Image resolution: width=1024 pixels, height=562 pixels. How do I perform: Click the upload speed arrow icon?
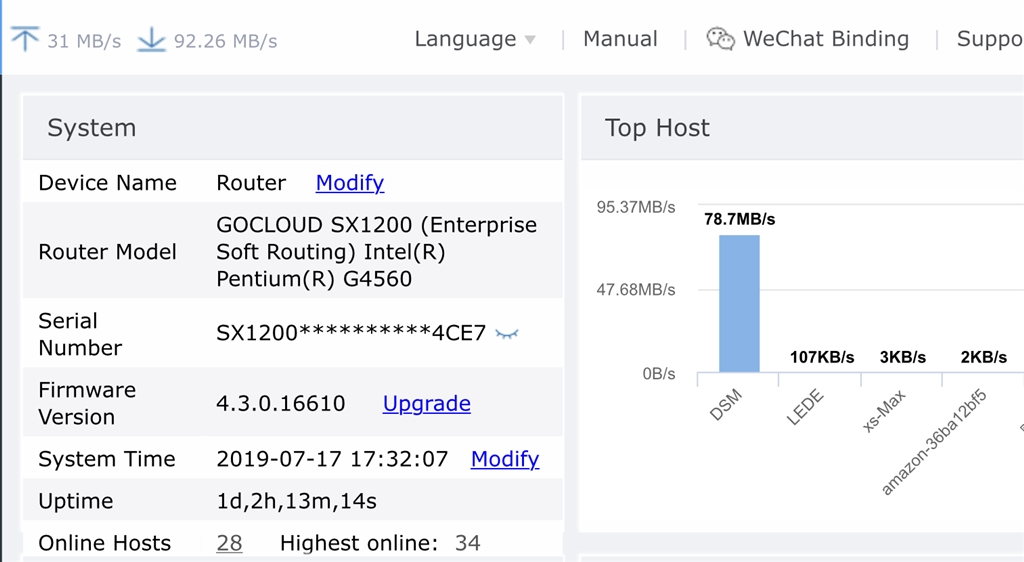pos(25,39)
